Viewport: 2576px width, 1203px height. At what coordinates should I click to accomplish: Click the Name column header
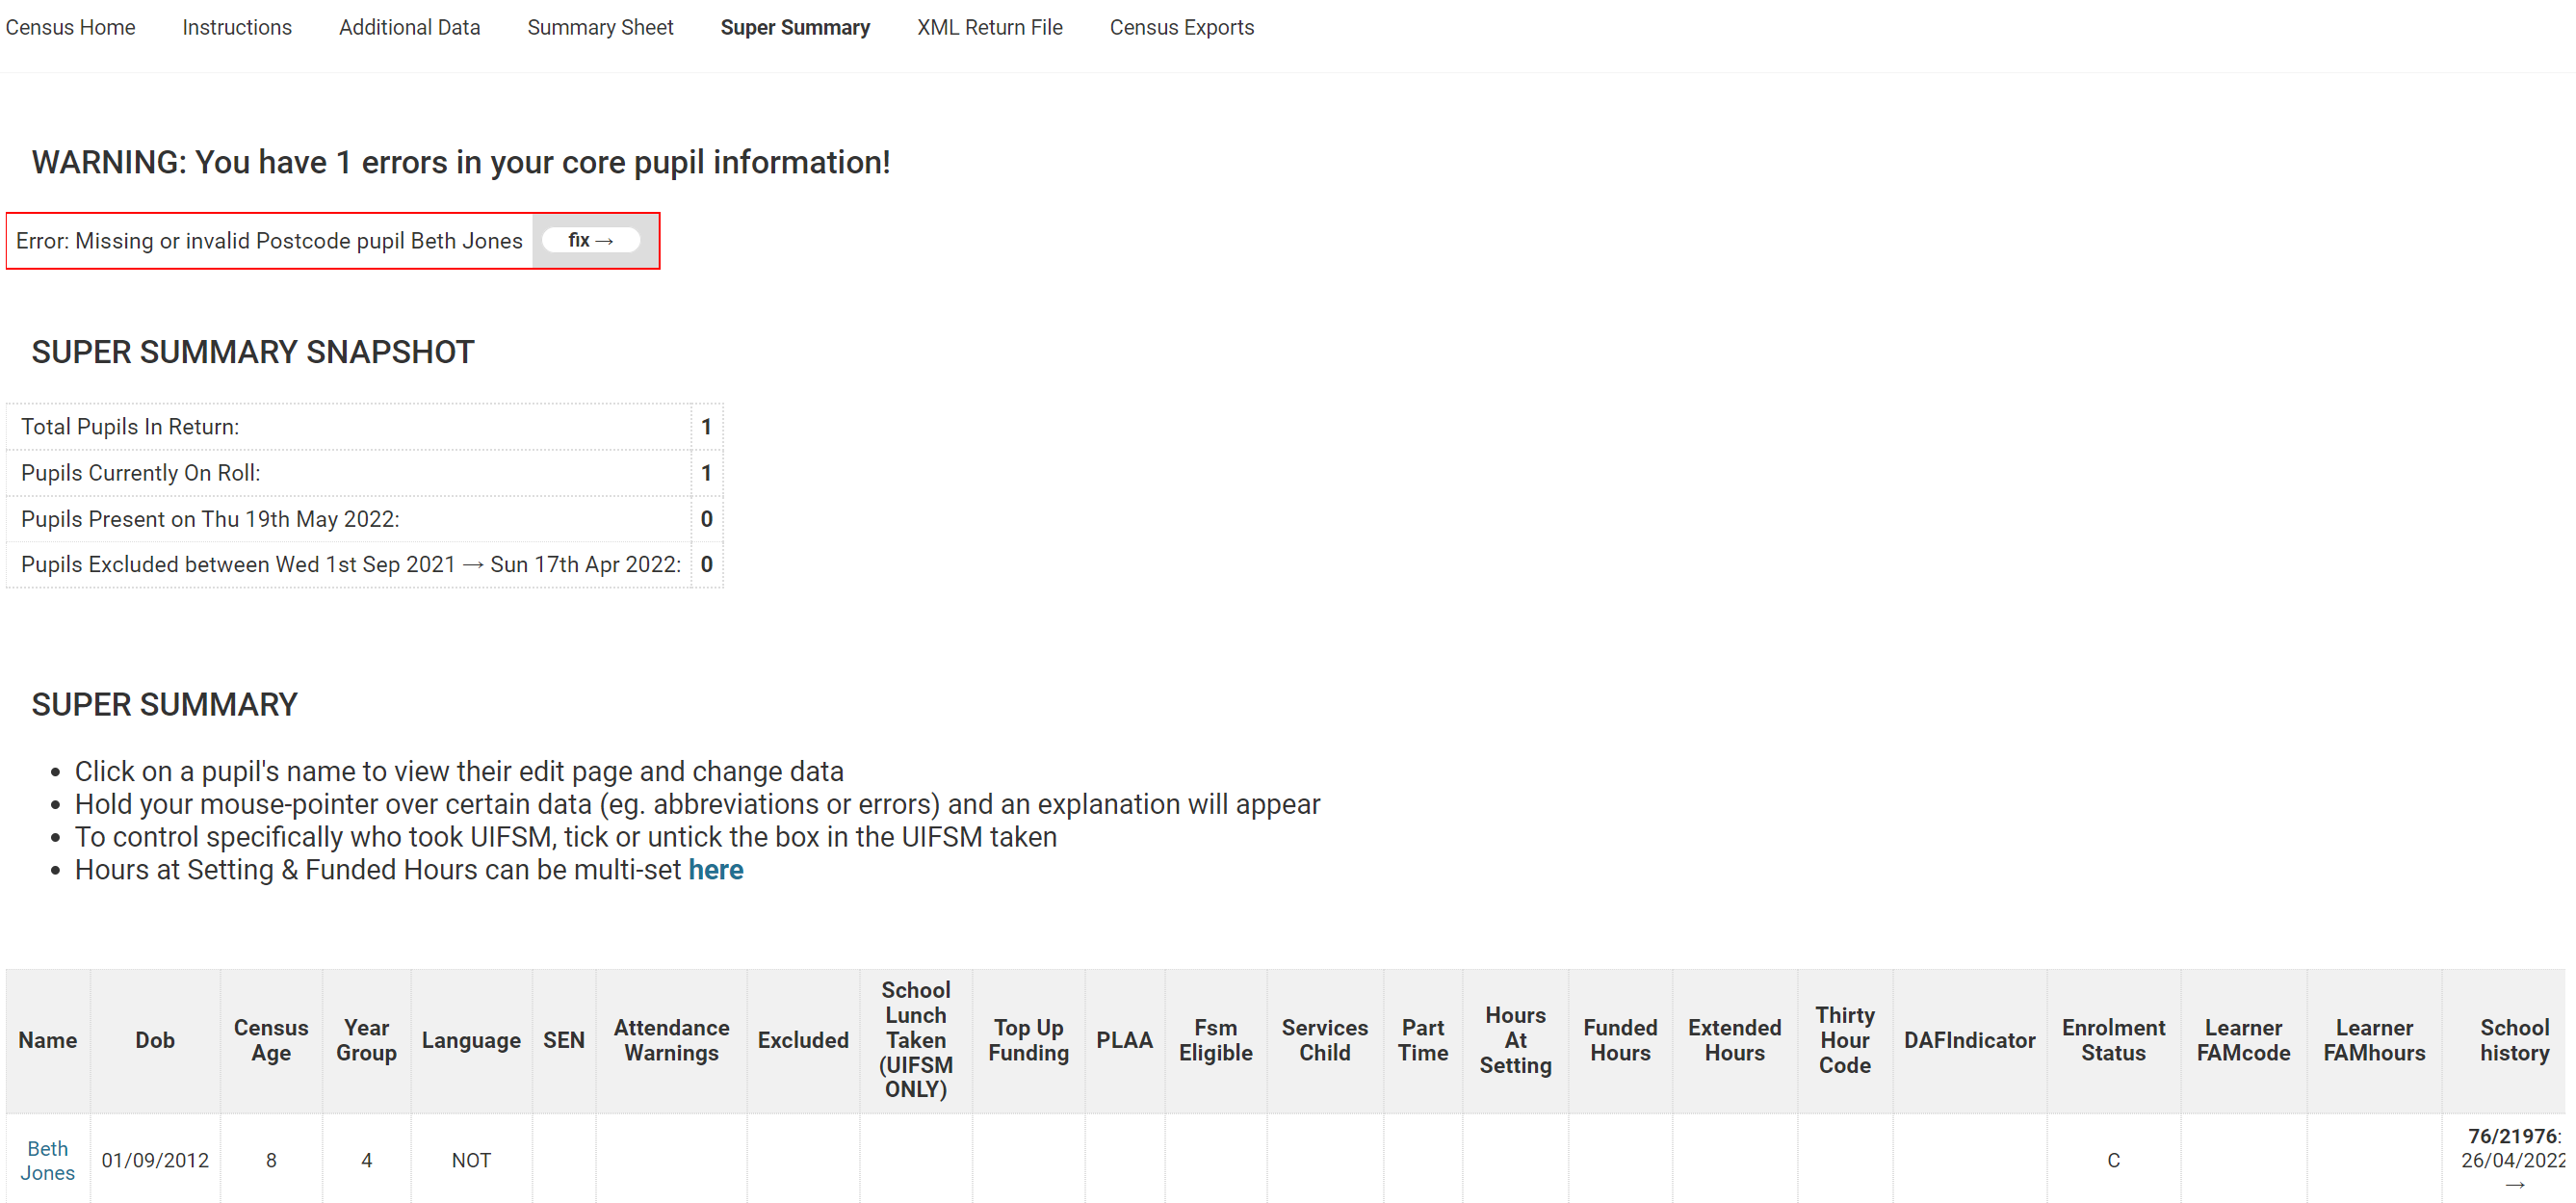click(47, 1040)
